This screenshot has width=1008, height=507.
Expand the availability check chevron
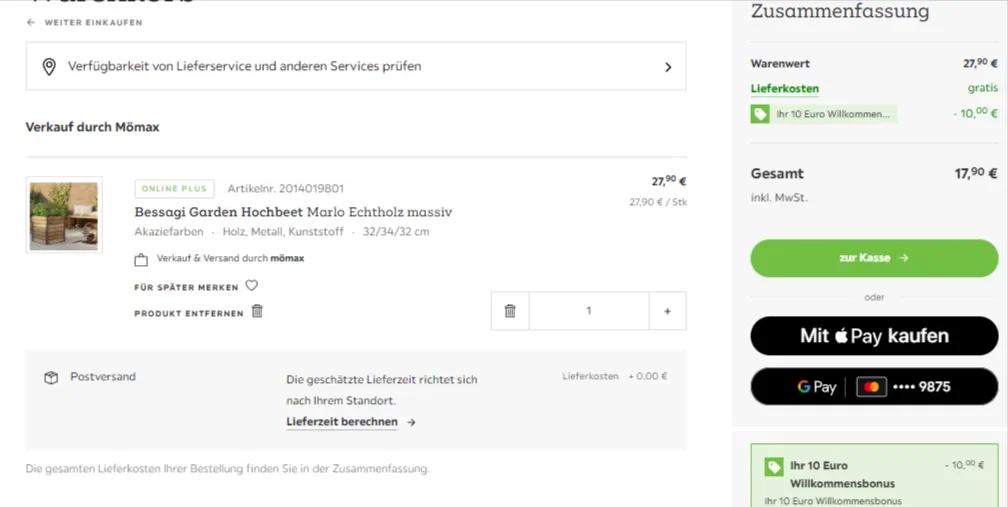(668, 67)
